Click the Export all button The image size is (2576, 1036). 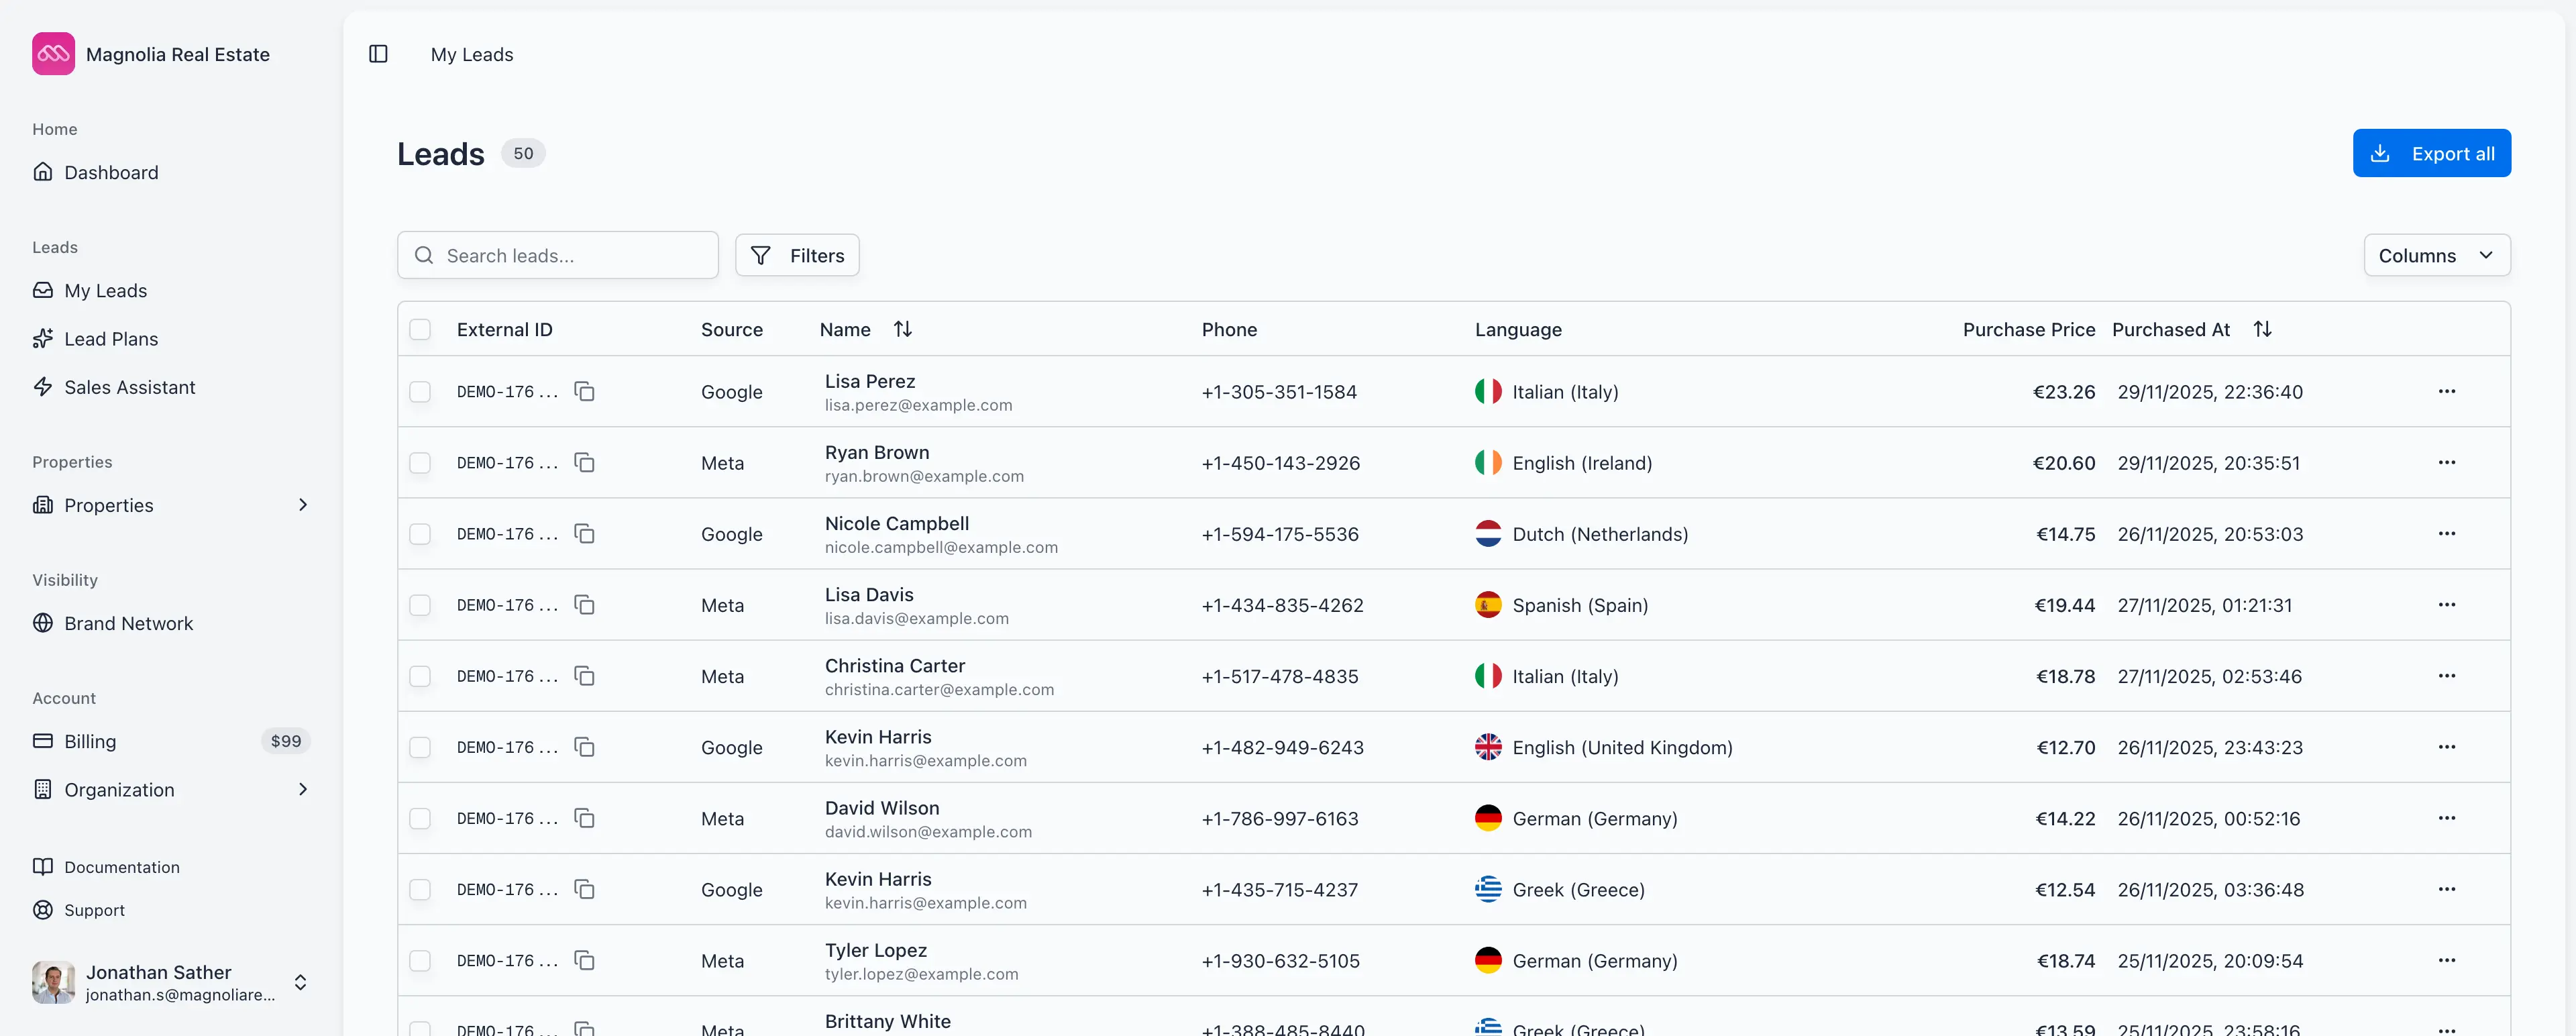(2432, 153)
